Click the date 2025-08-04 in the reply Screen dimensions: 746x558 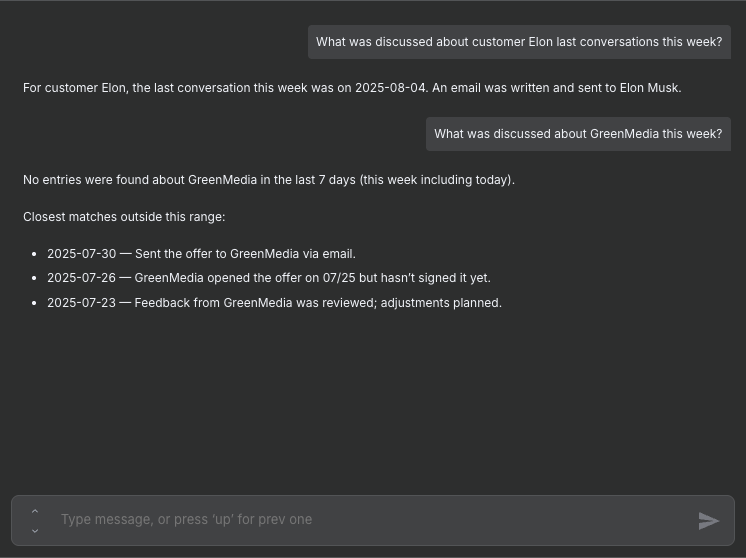point(390,88)
